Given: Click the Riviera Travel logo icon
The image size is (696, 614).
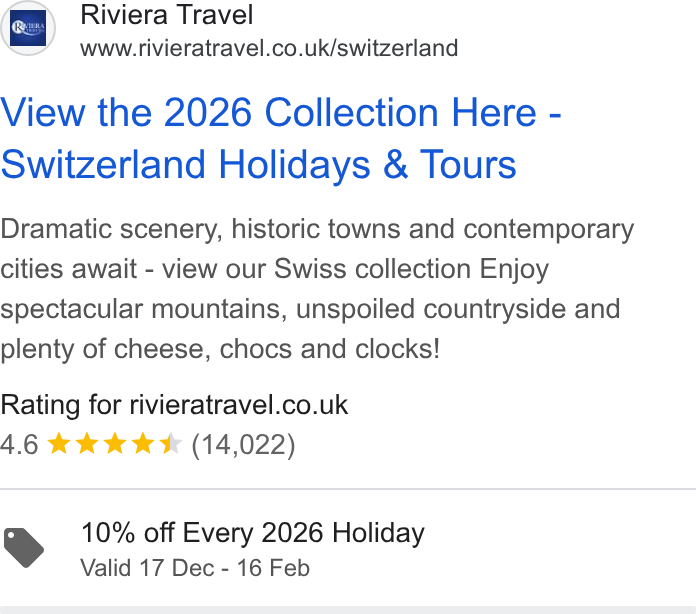Looking at the screenshot, I should pos(28,28).
